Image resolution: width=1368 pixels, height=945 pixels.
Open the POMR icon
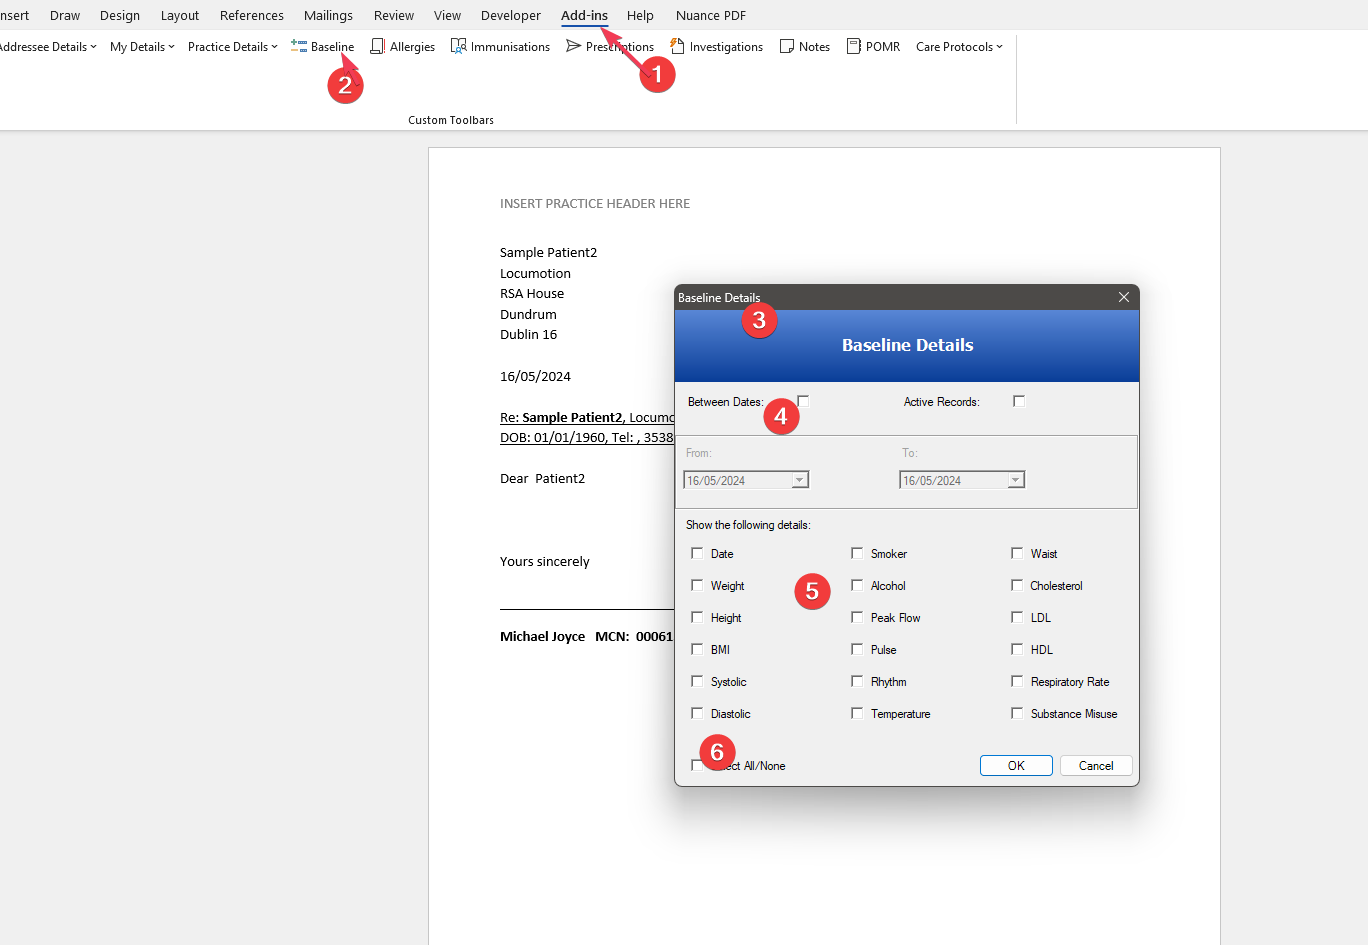tap(854, 46)
